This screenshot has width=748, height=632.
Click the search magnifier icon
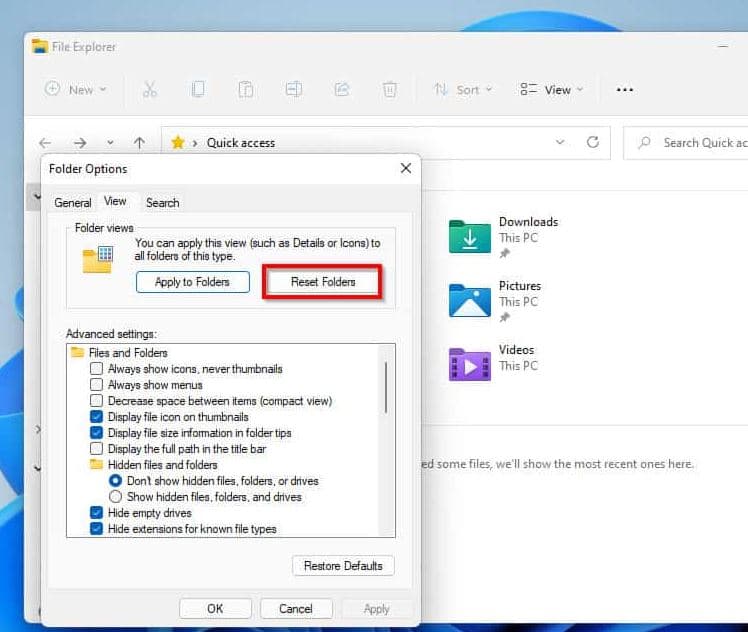point(644,142)
